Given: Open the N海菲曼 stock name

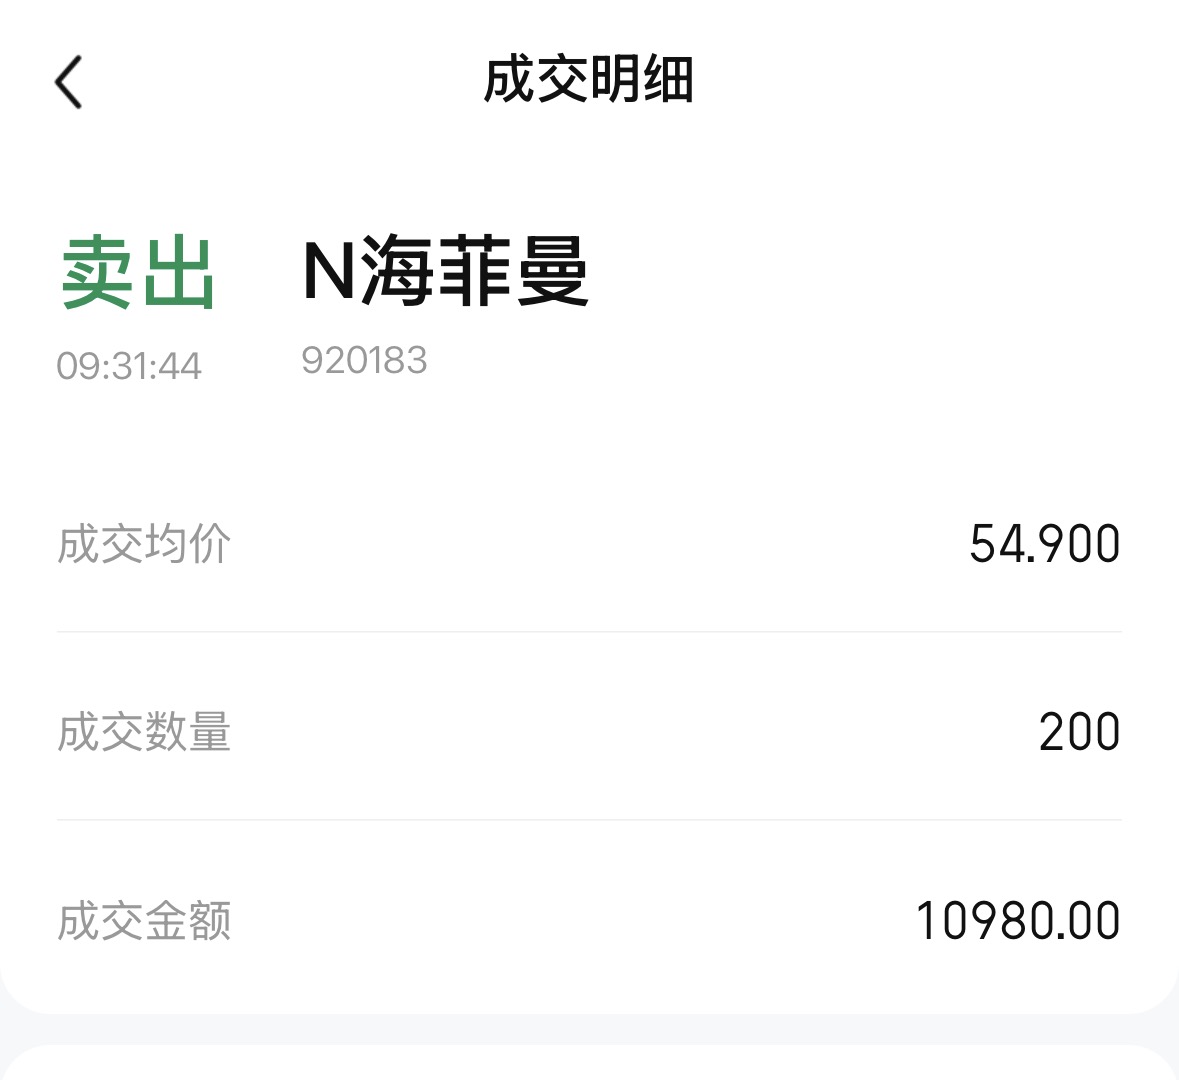Looking at the screenshot, I should point(445,272).
